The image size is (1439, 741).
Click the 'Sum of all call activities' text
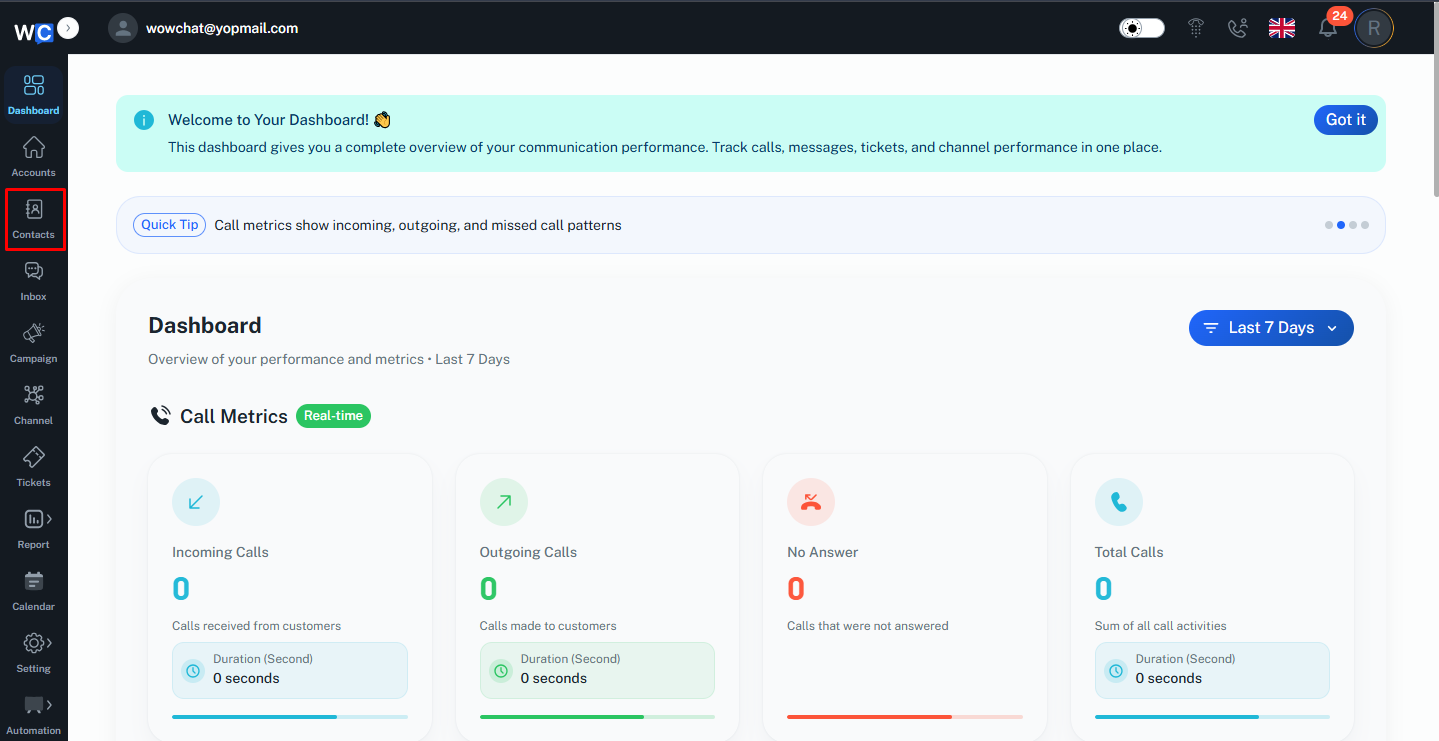coord(1160,626)
